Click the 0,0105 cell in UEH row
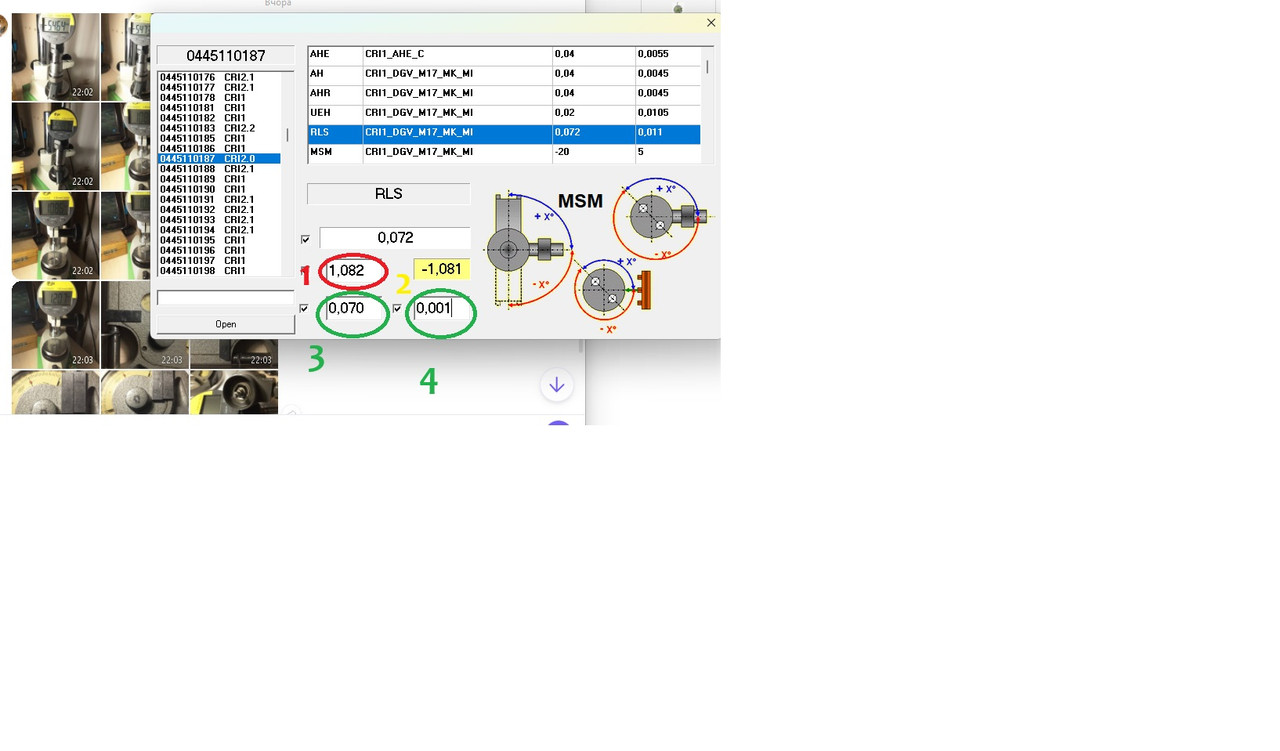This screenshot has height=751, width=1280. (668, 113)
